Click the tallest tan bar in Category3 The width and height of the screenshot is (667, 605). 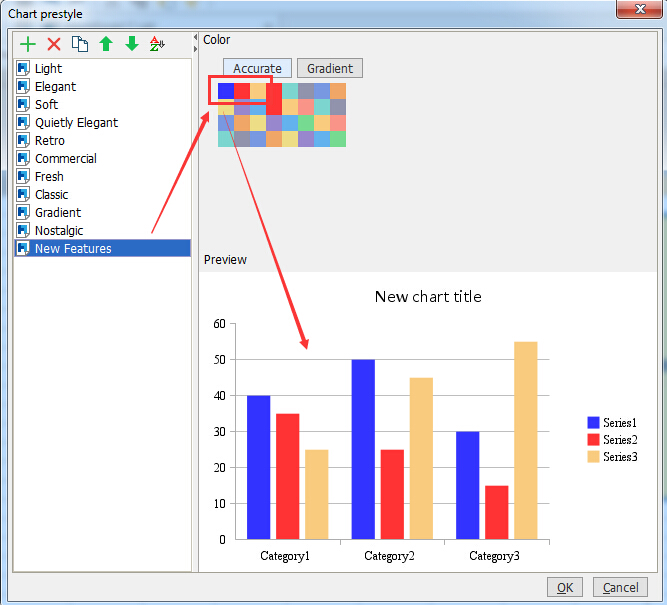[526, 440]
